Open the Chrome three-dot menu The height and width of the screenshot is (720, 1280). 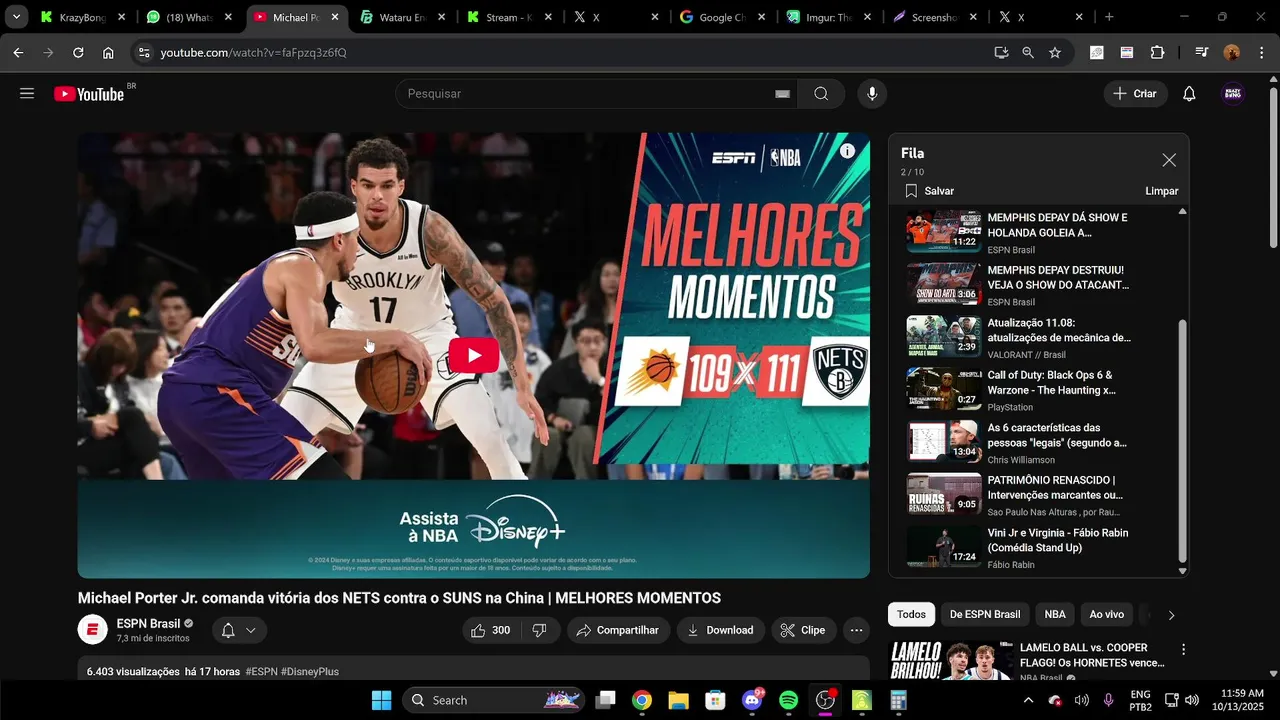point(1261,53)
